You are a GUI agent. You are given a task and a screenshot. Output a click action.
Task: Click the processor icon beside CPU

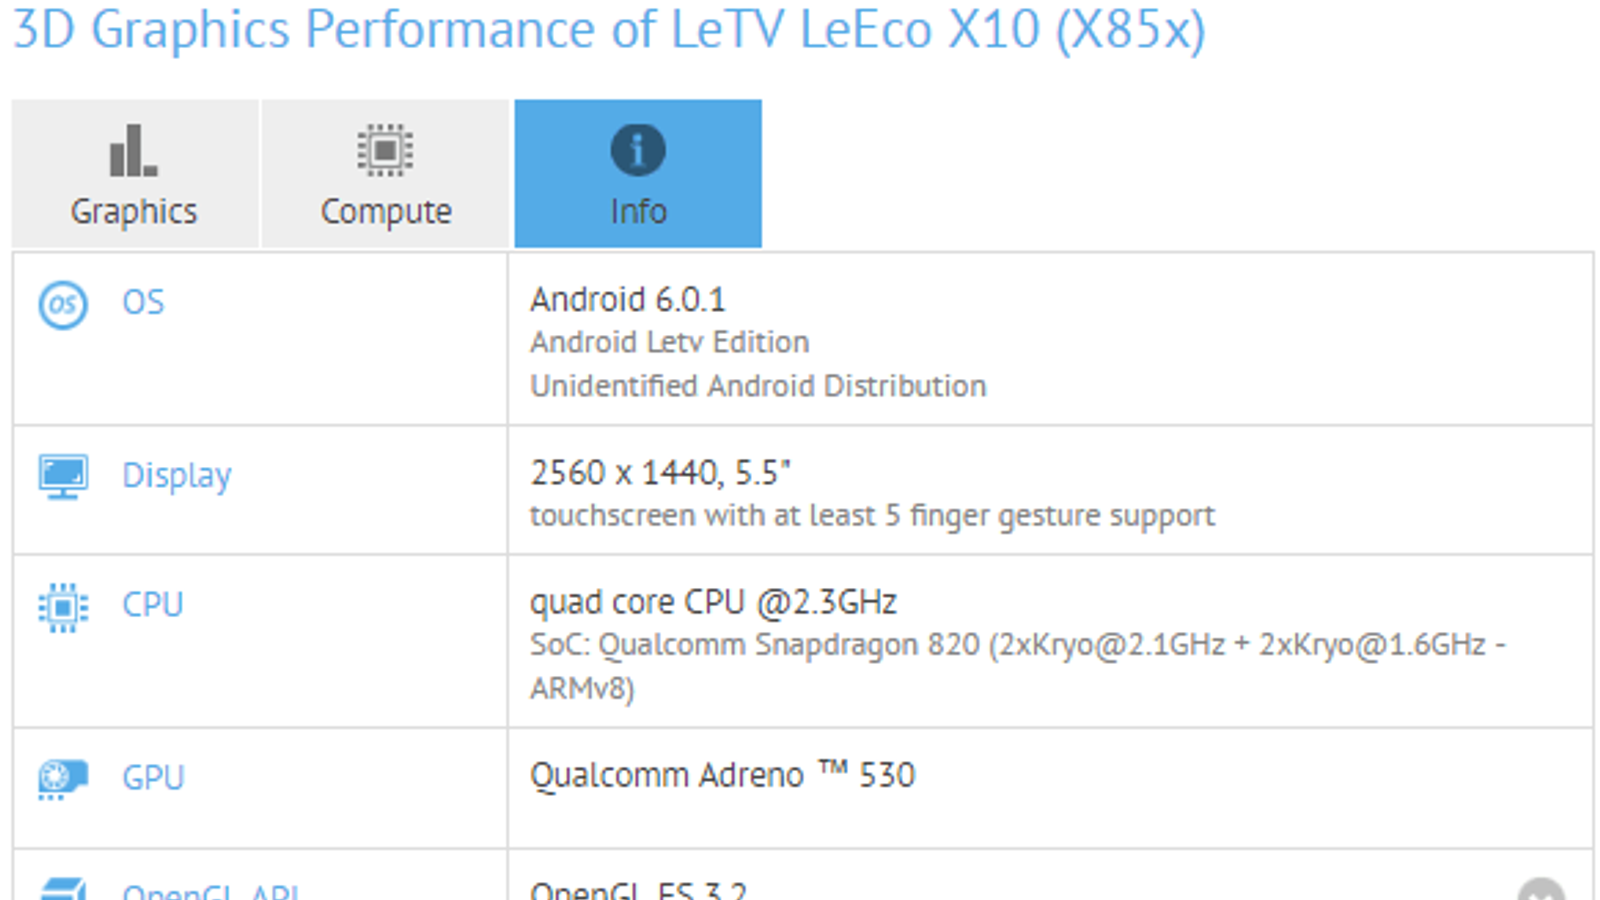(x=63, y=607)
